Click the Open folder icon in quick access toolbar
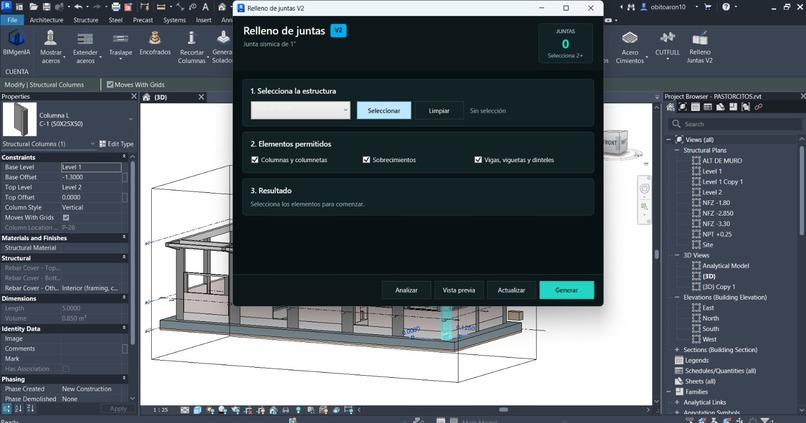The width and height of the screenshot is (806, 423). [x=33, y=7]
